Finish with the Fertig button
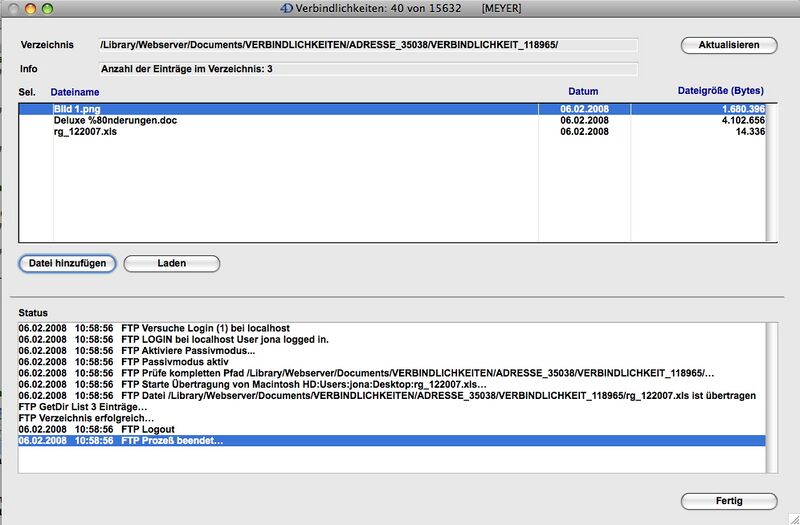 coord(728,501)
